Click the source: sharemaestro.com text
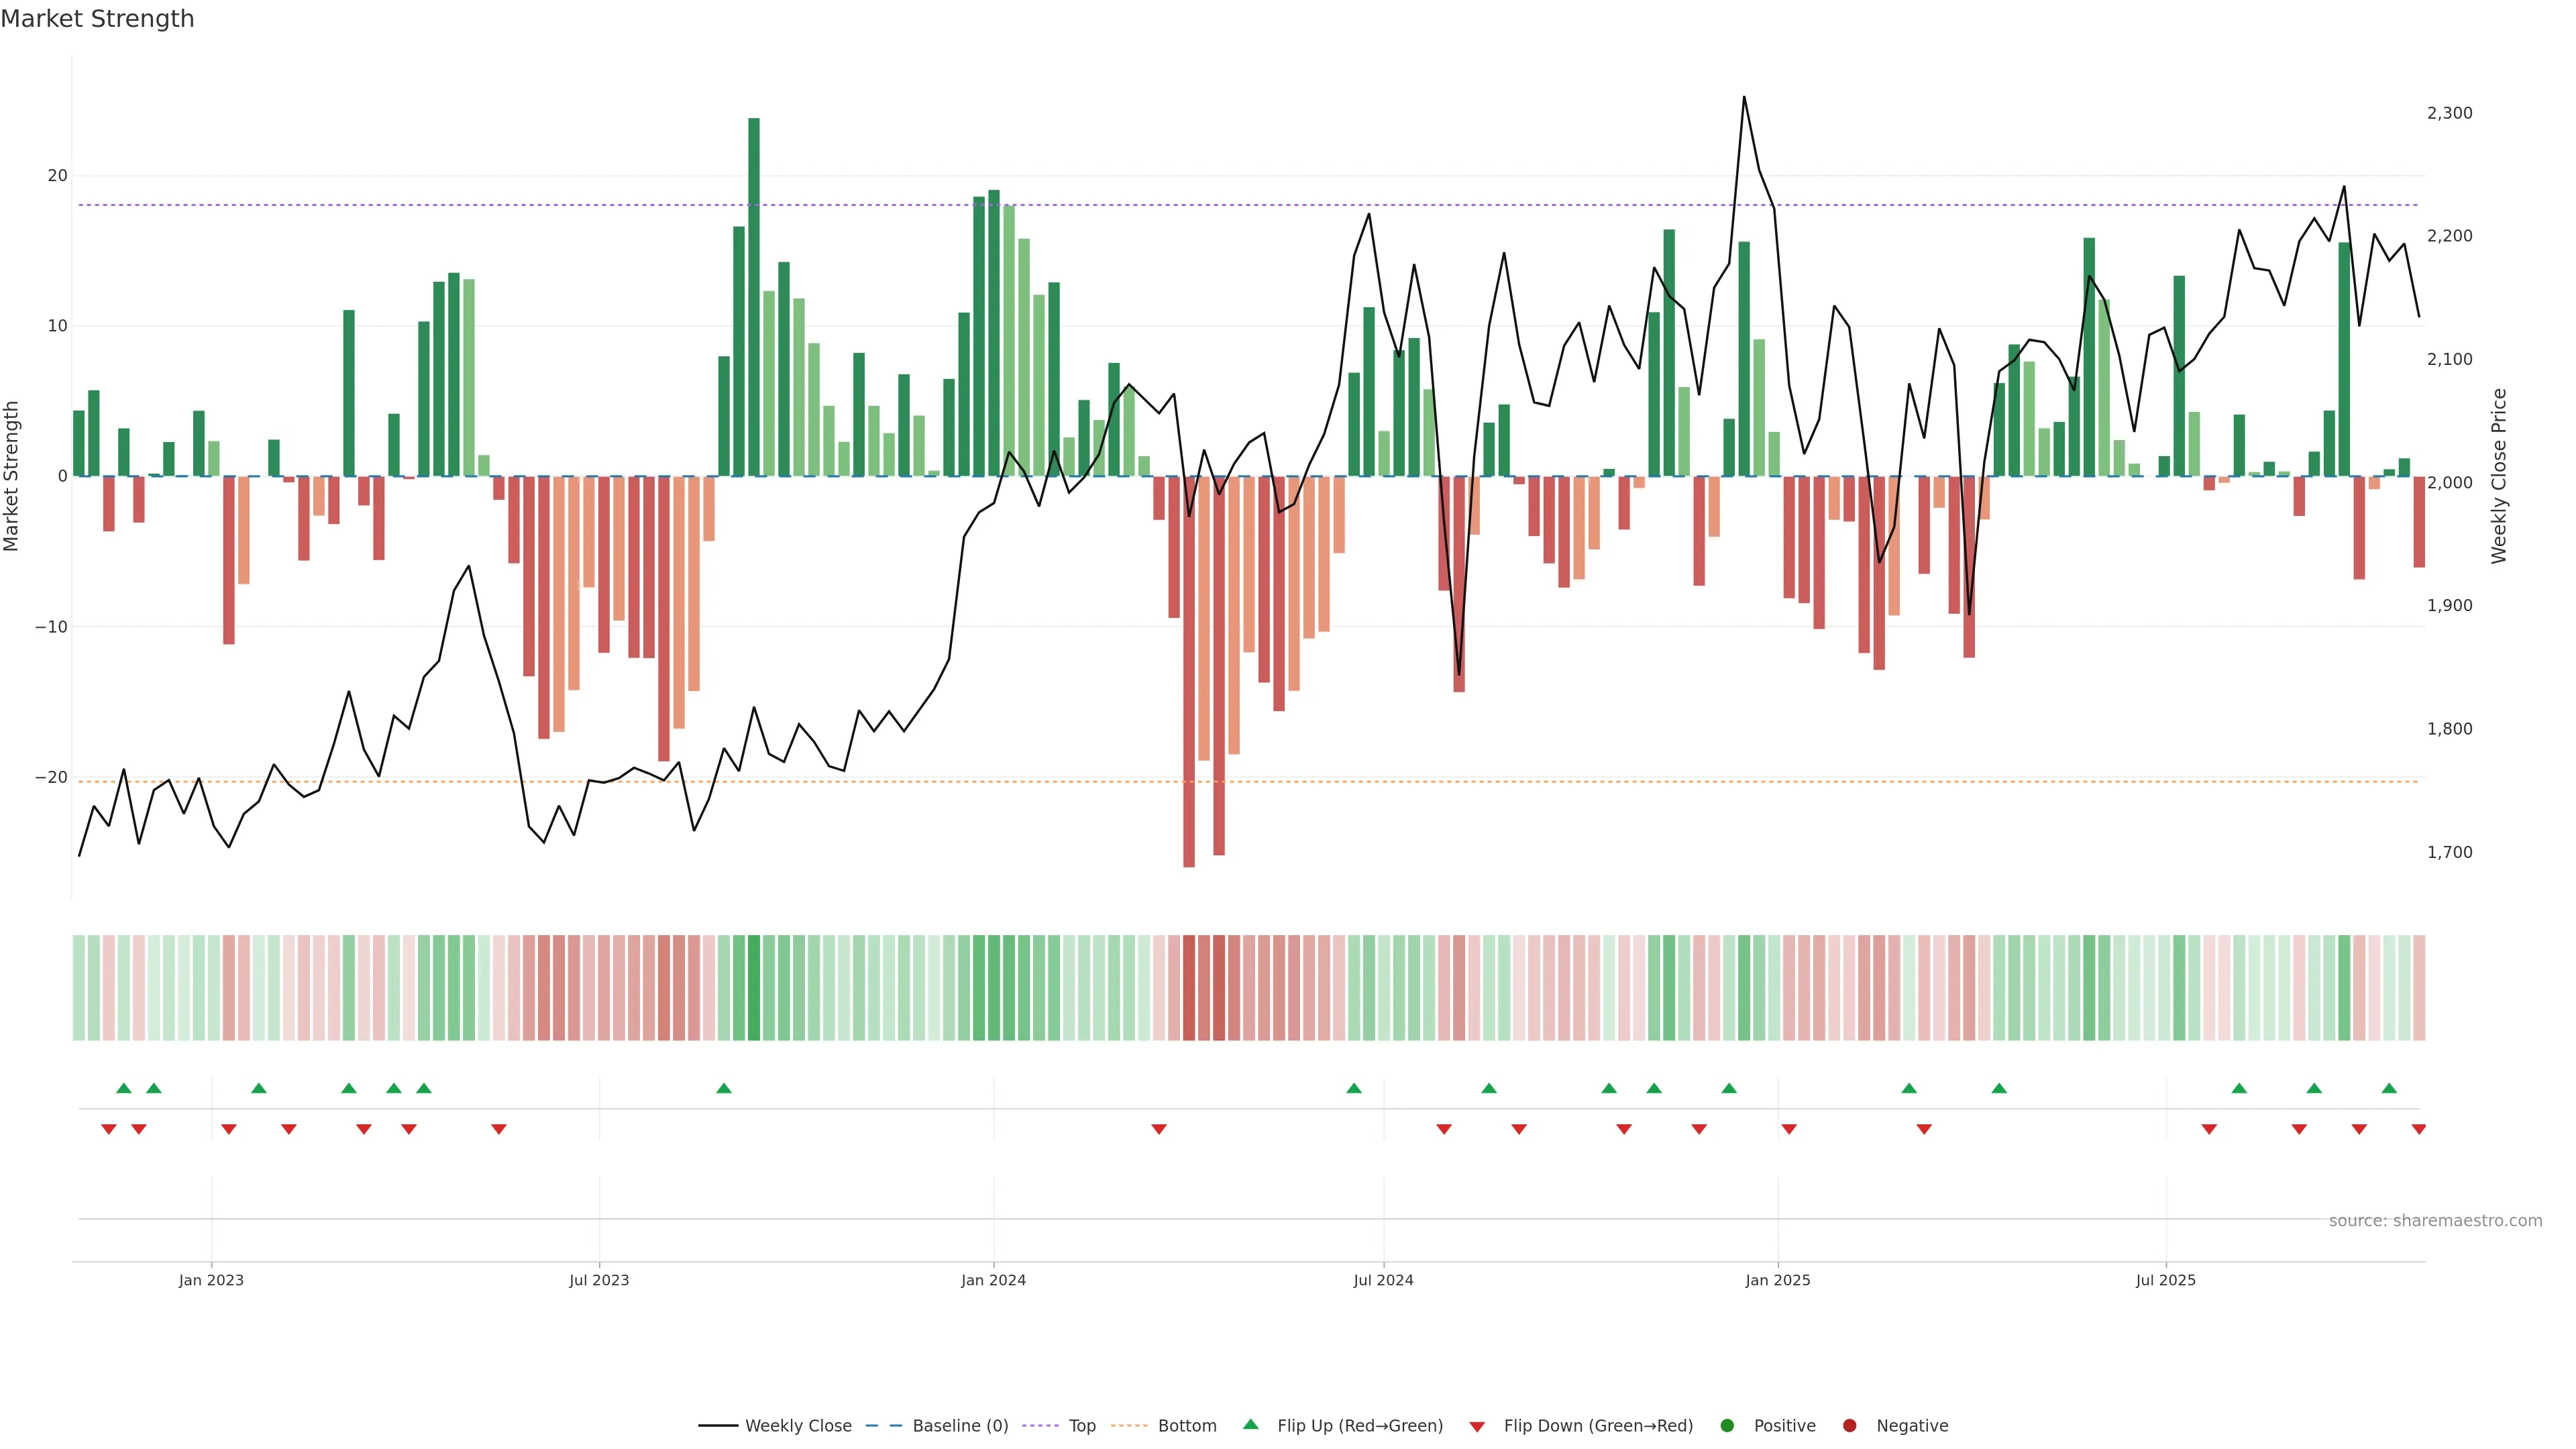 (x=2435, y=1220)
